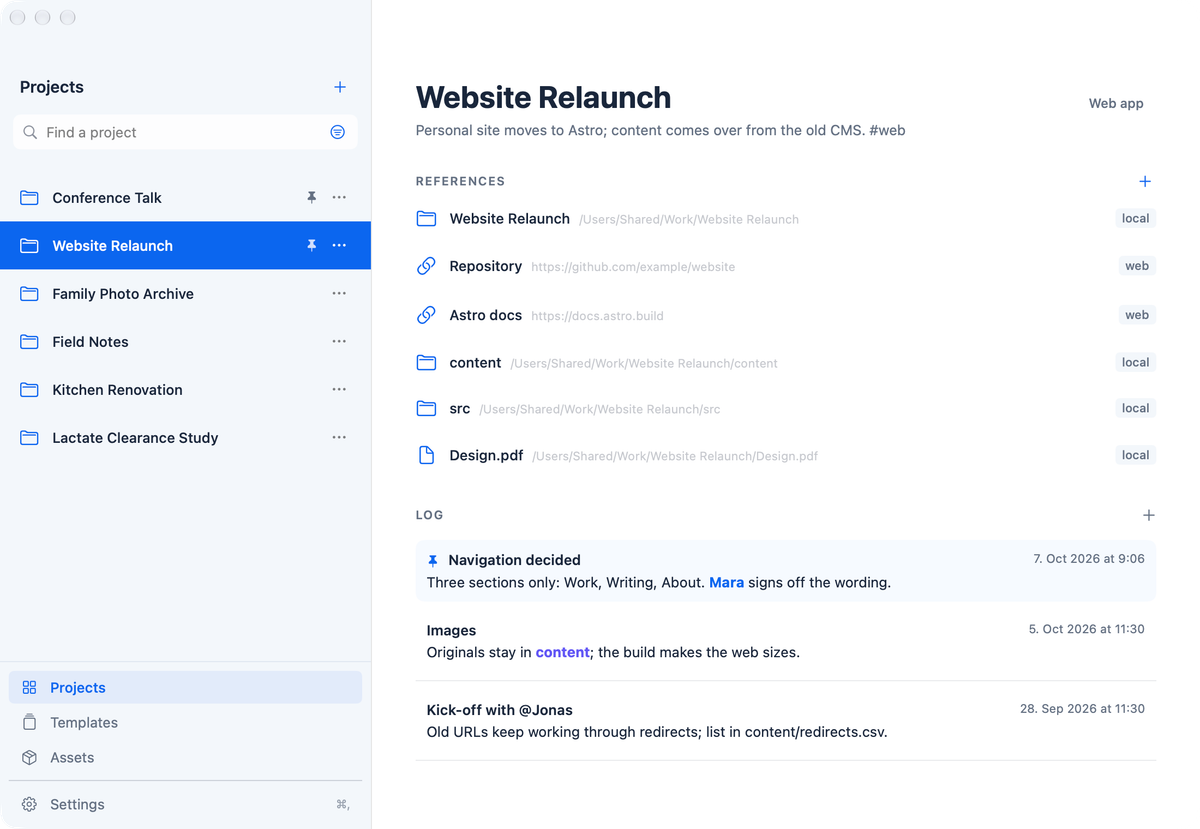
Task: Select the Kick-off with @Jonas log entry
Action: [786, 720]
